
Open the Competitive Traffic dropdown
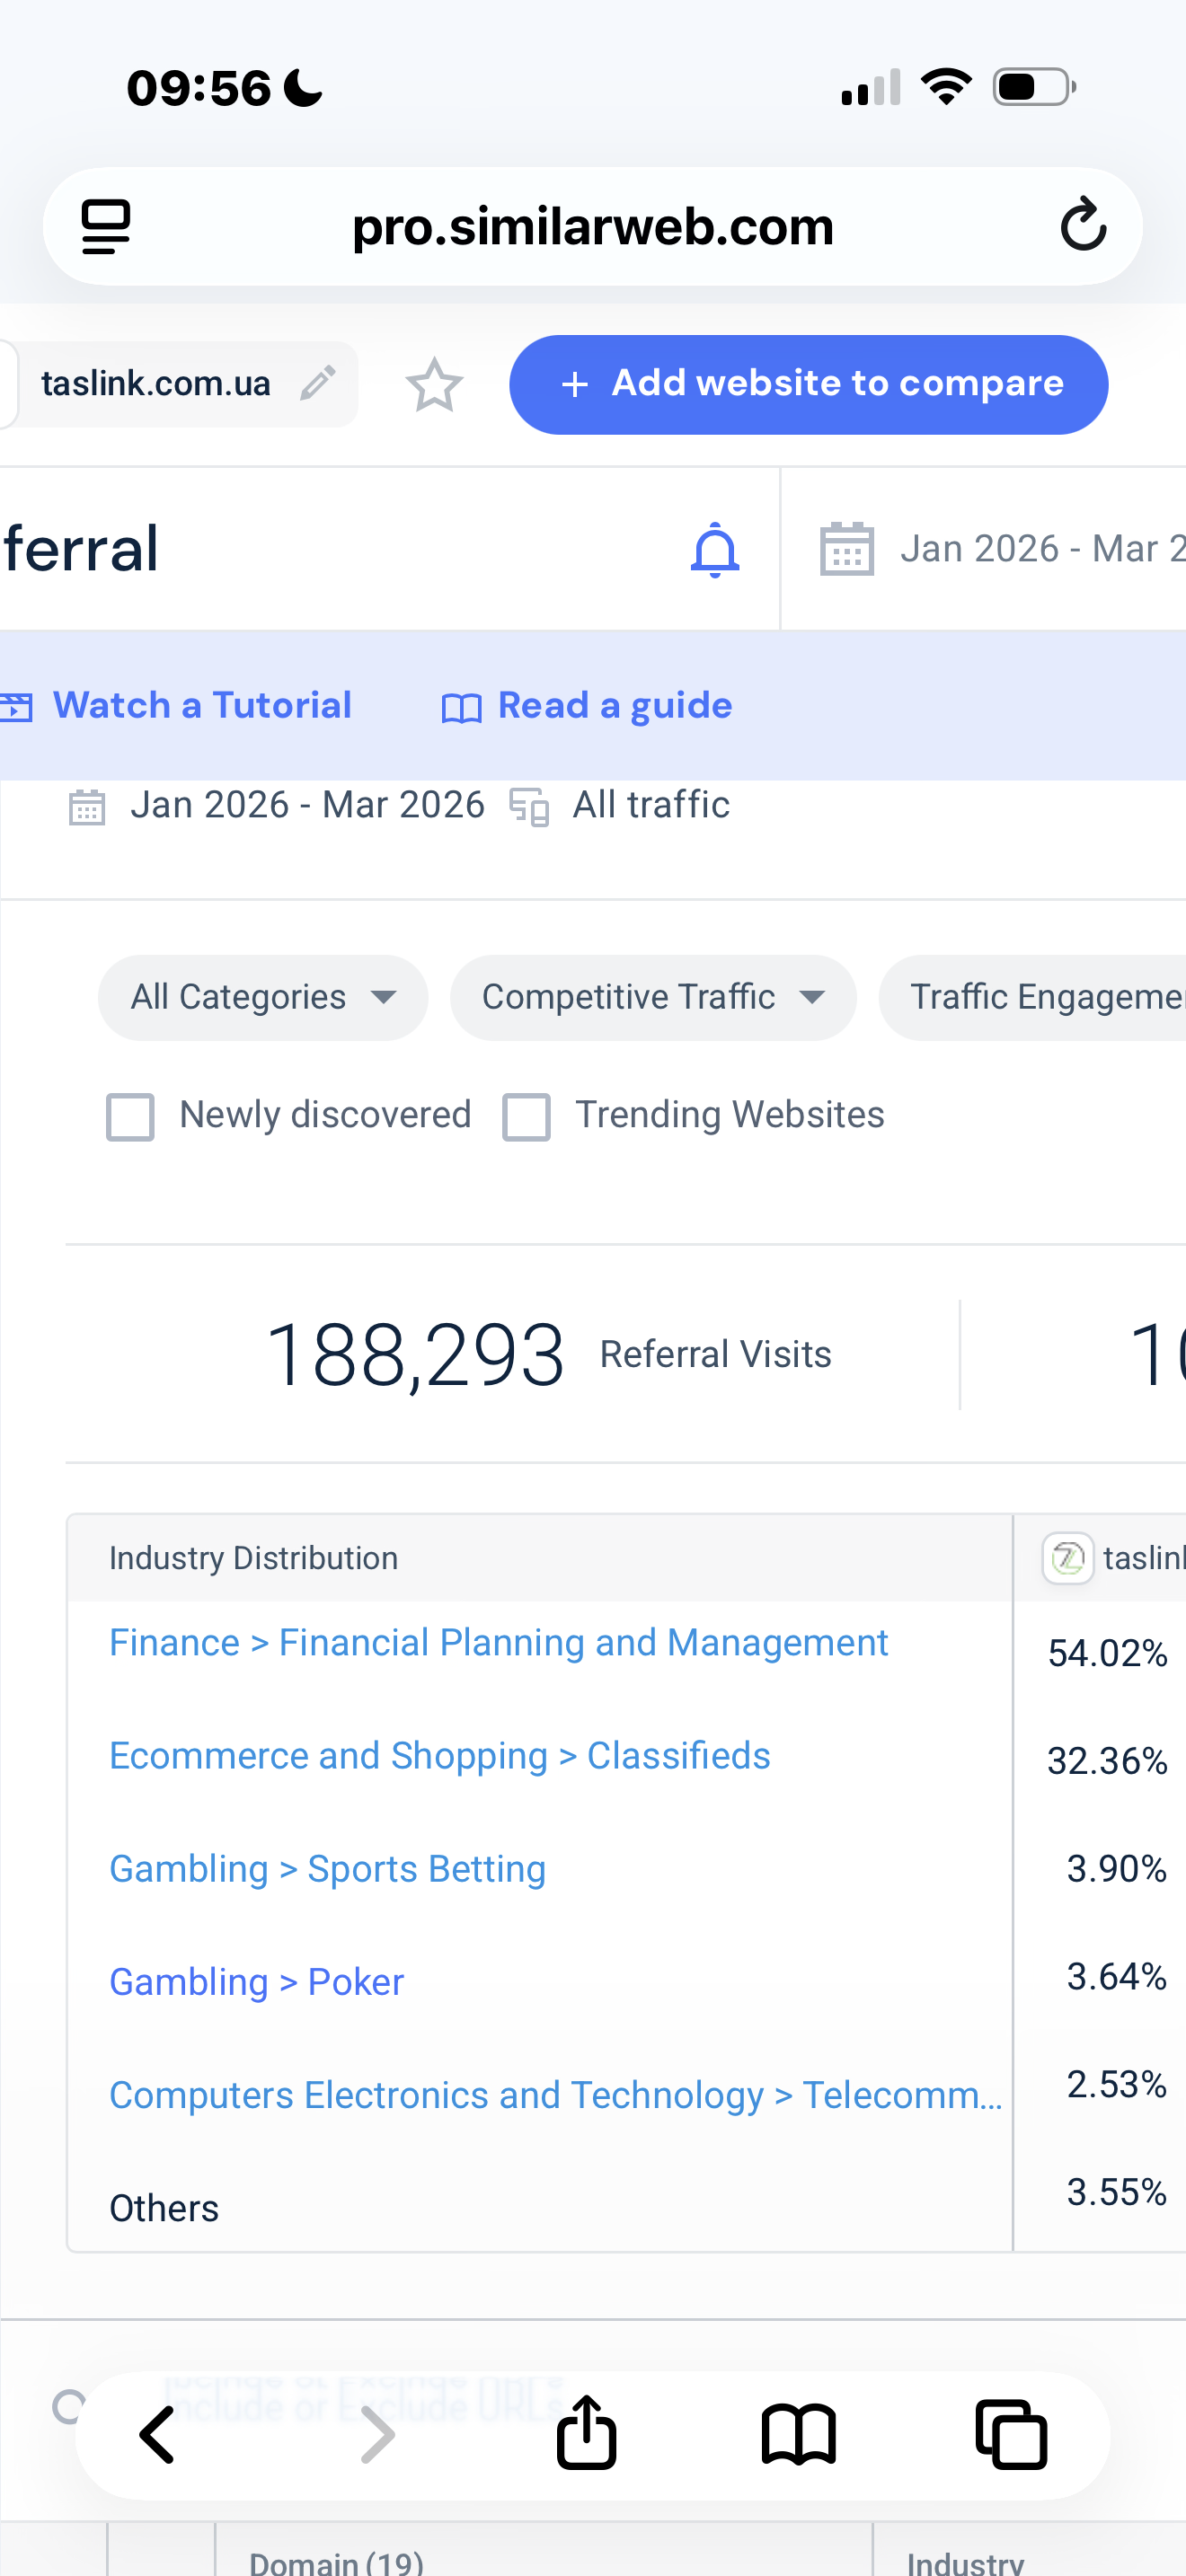pos(653,997)
